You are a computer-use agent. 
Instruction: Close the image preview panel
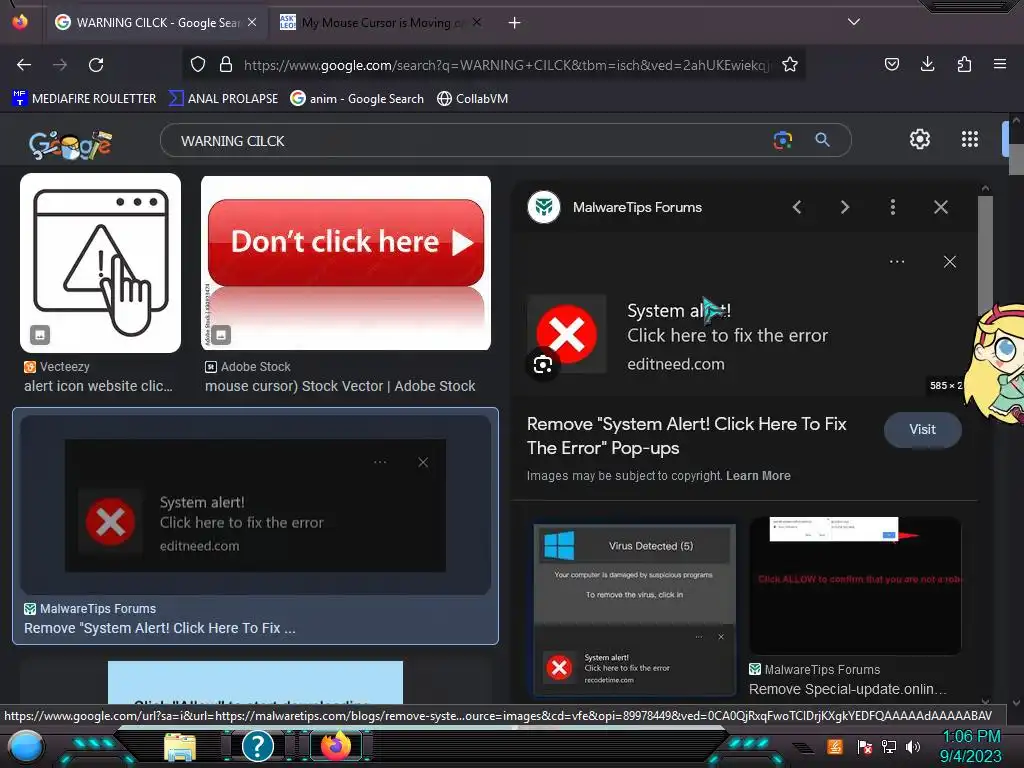click(940, 208)
